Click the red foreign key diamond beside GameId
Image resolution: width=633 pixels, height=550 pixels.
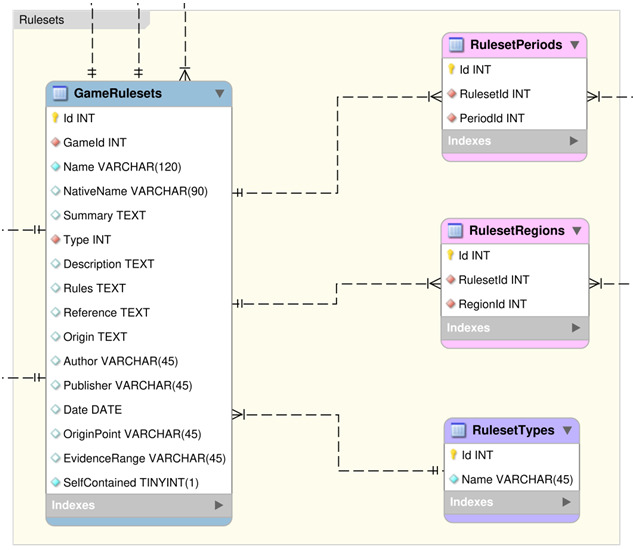[x=55, y=143]
